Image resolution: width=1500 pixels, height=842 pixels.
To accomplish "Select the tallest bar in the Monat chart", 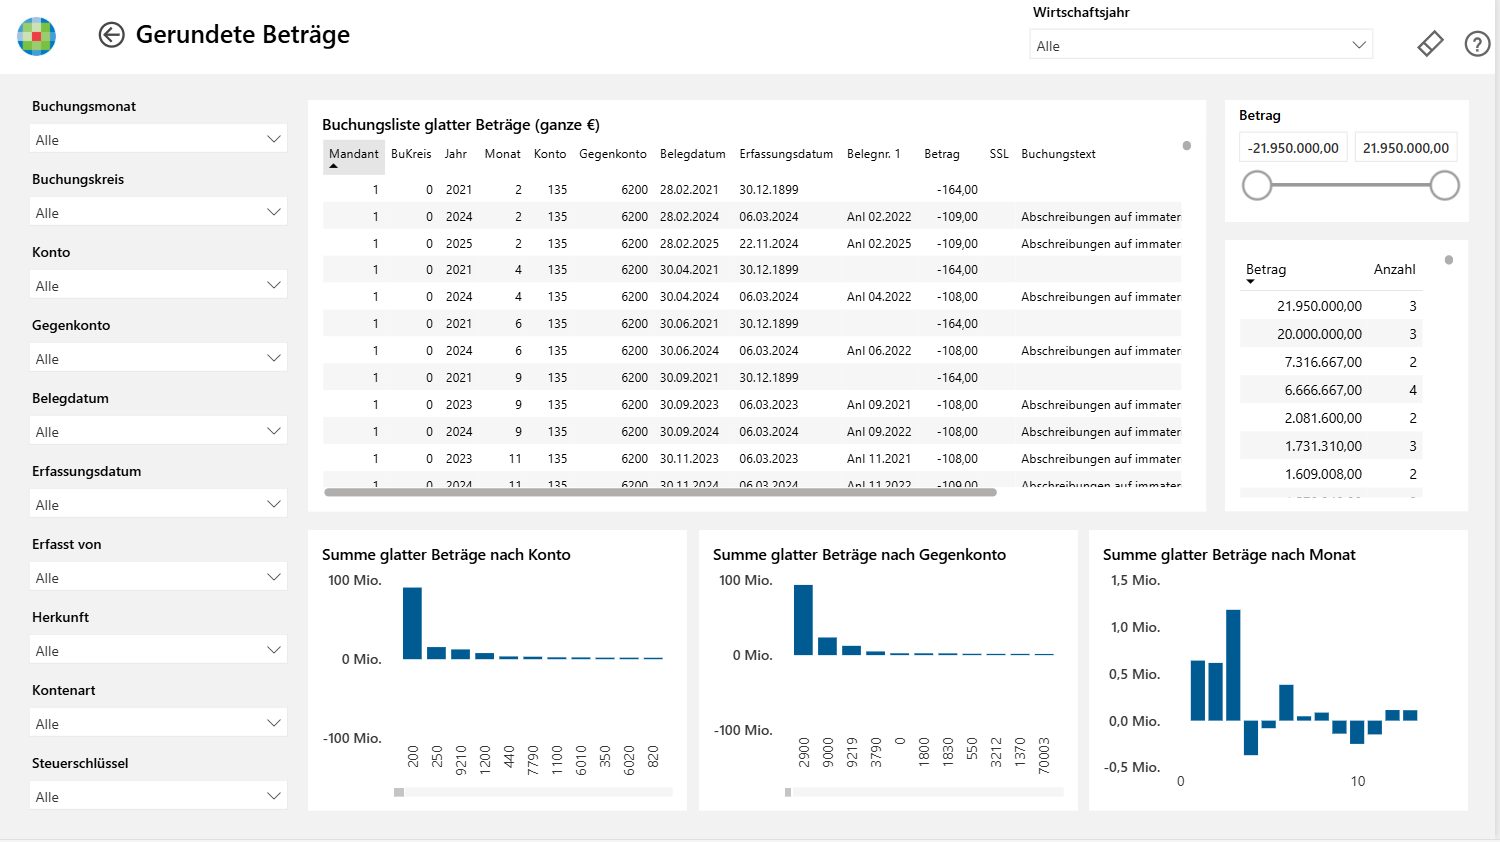I will tap(1233, 665).
